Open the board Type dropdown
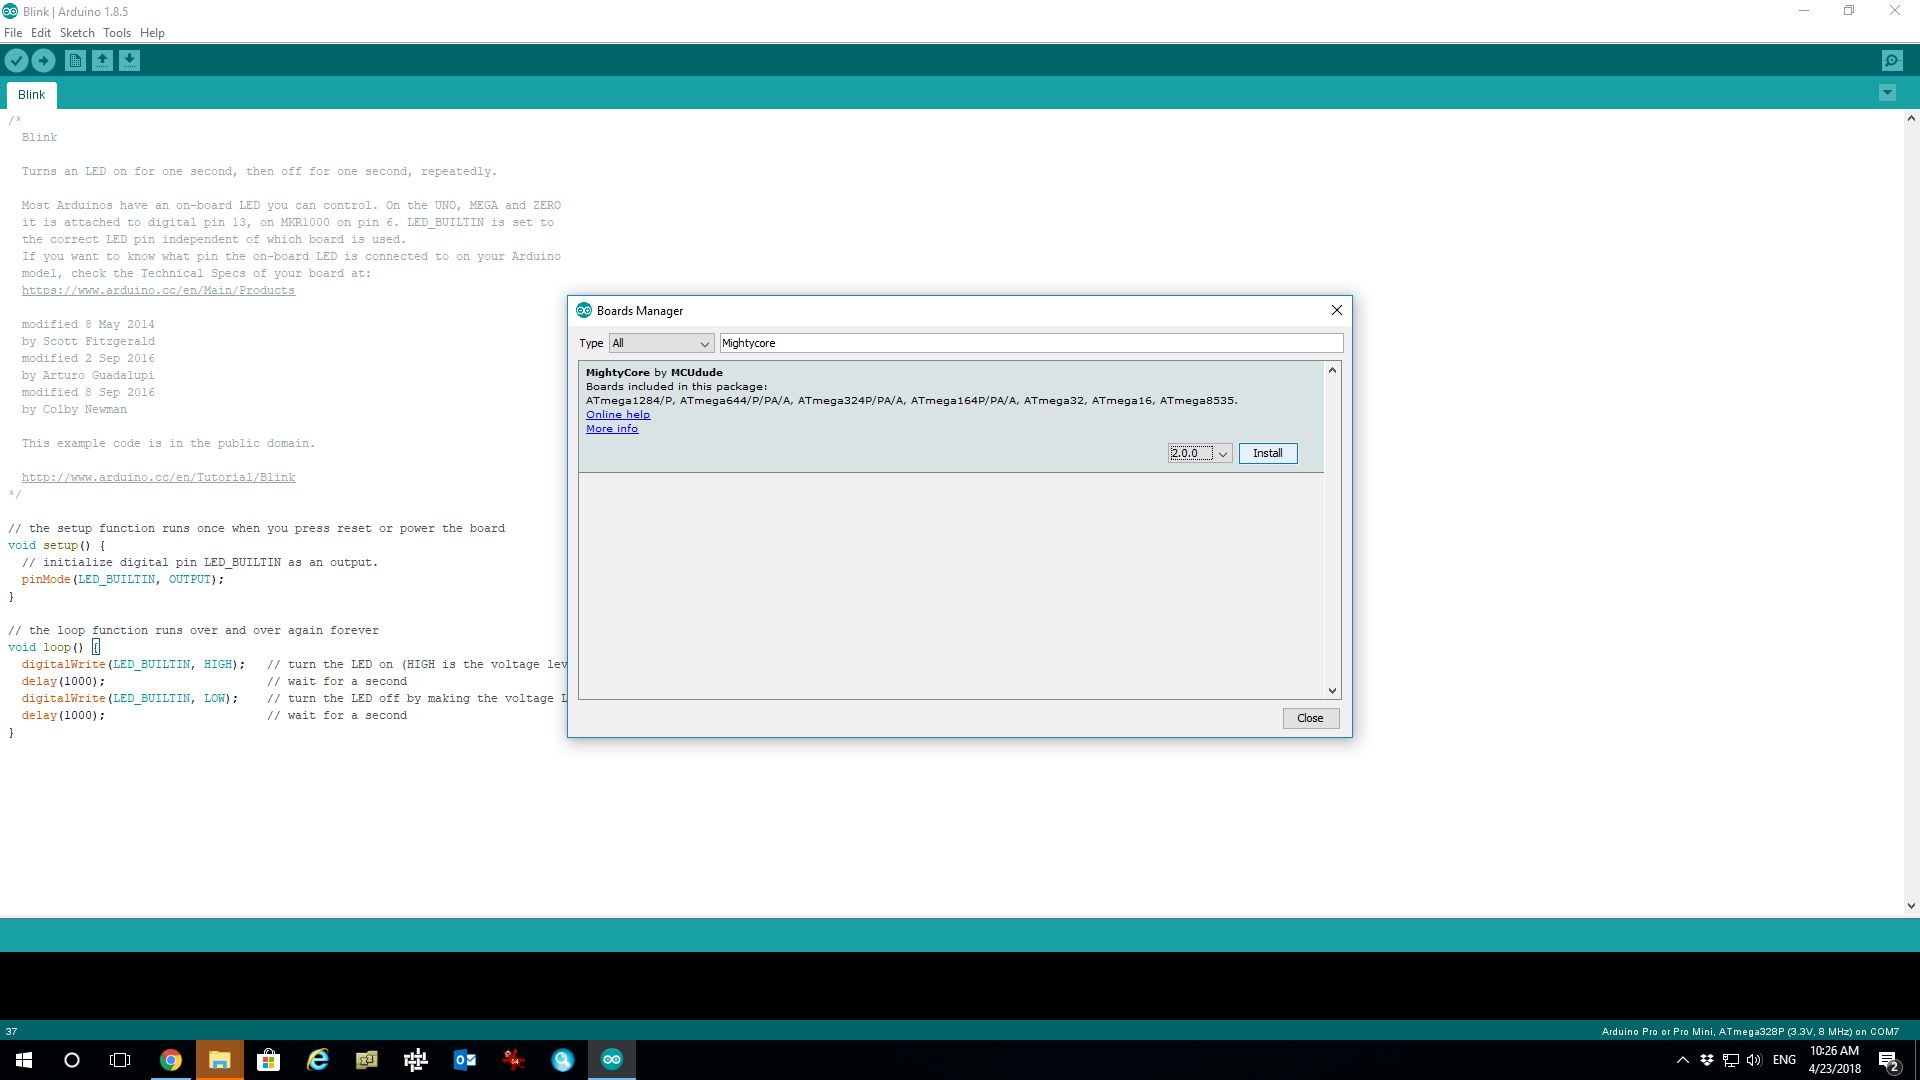The width and height of the screenshot is (1920, 1080). (x=661, y=343)
